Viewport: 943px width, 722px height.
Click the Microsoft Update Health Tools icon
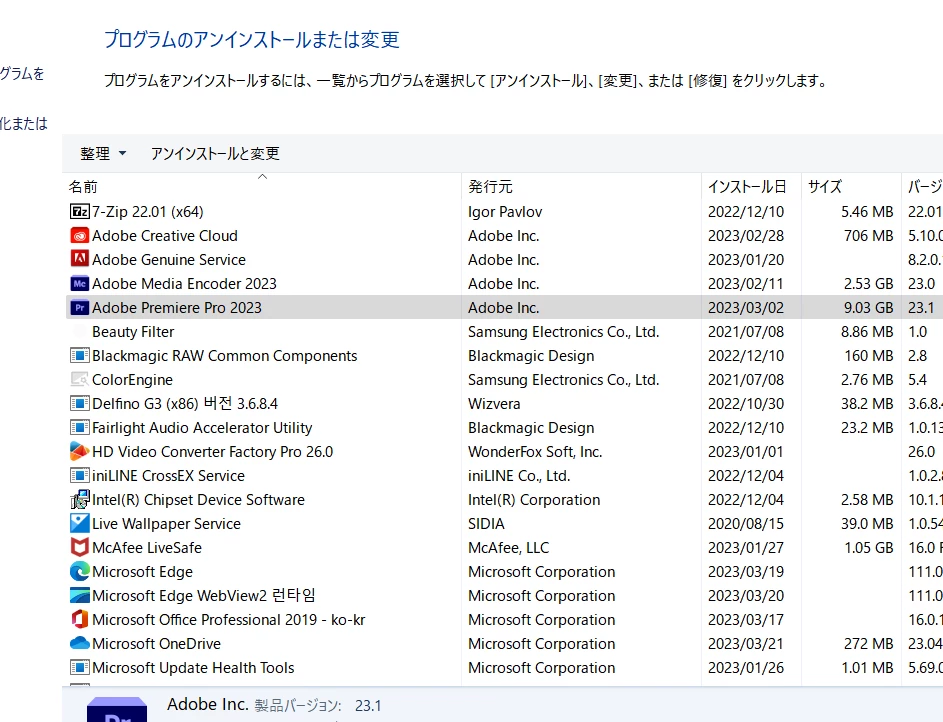coord(79,668)
